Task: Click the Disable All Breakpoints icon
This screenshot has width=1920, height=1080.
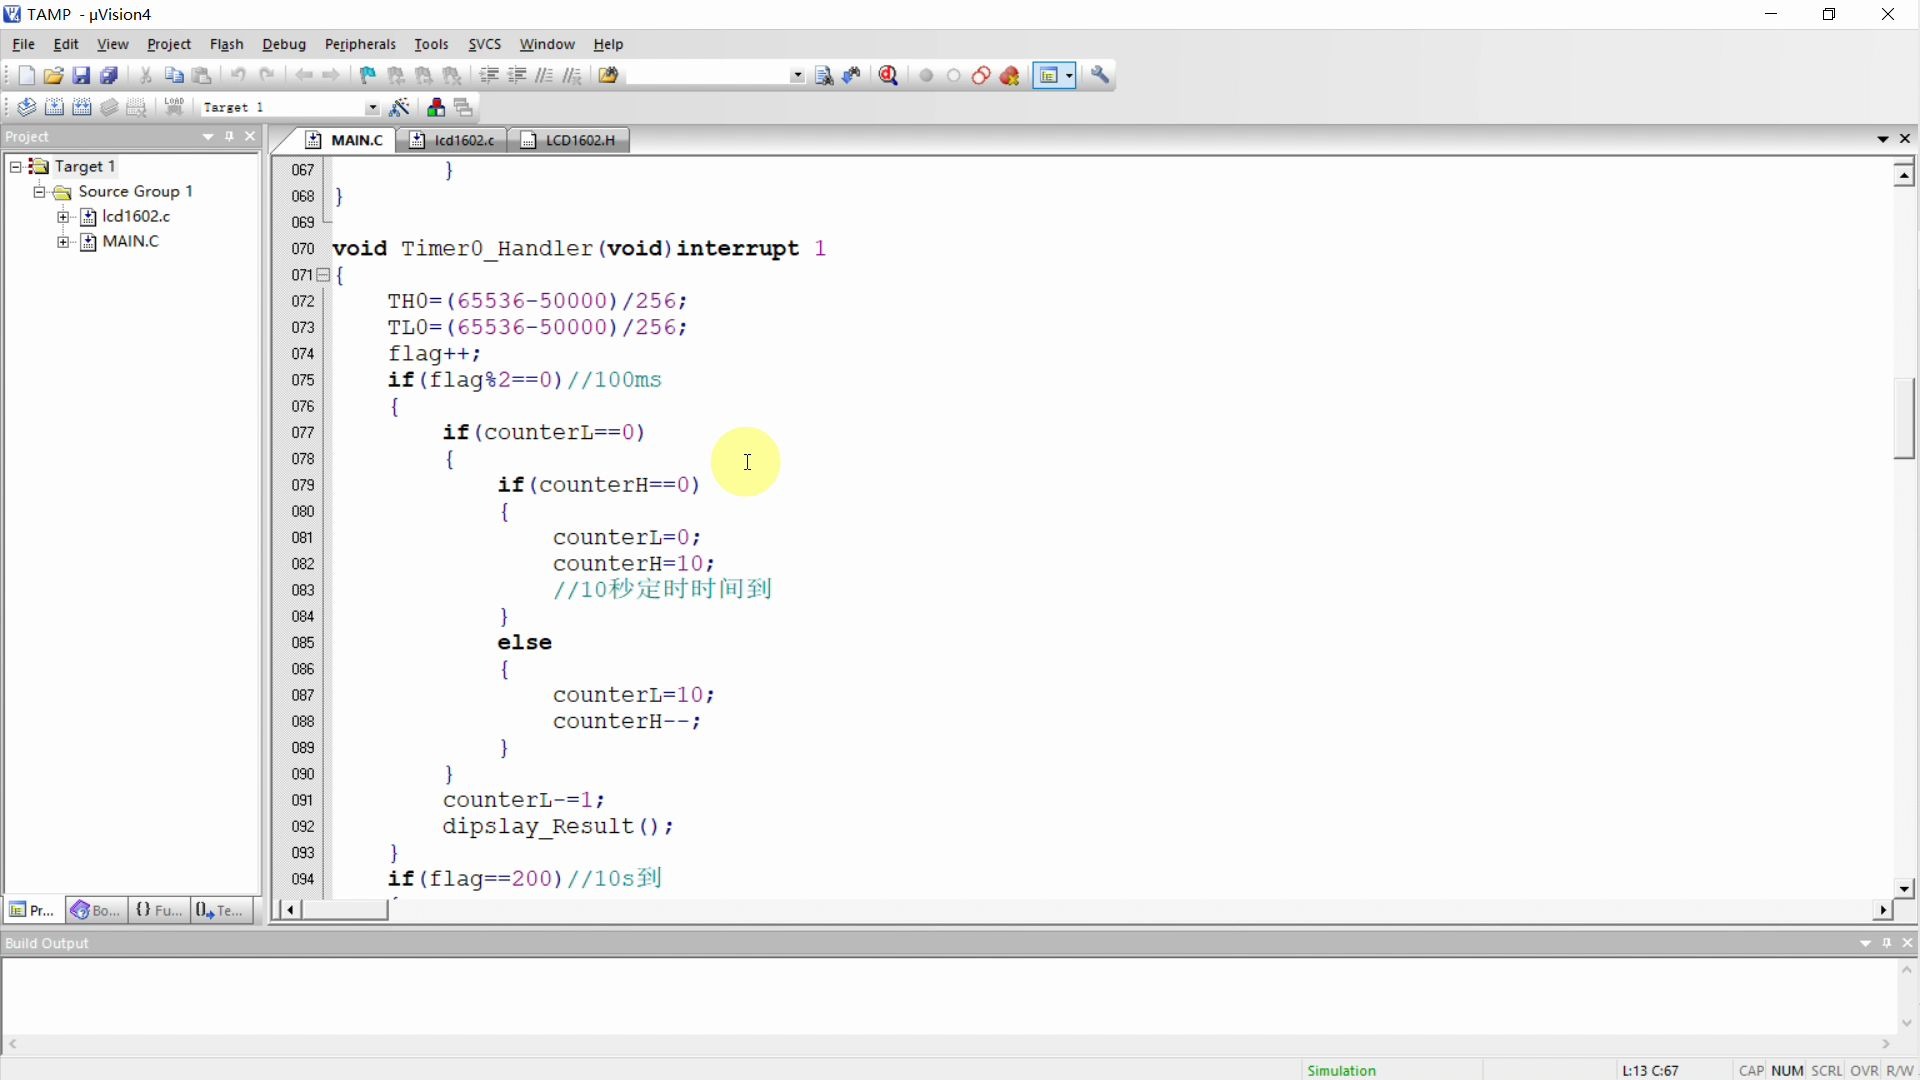Action: (982, 76)
